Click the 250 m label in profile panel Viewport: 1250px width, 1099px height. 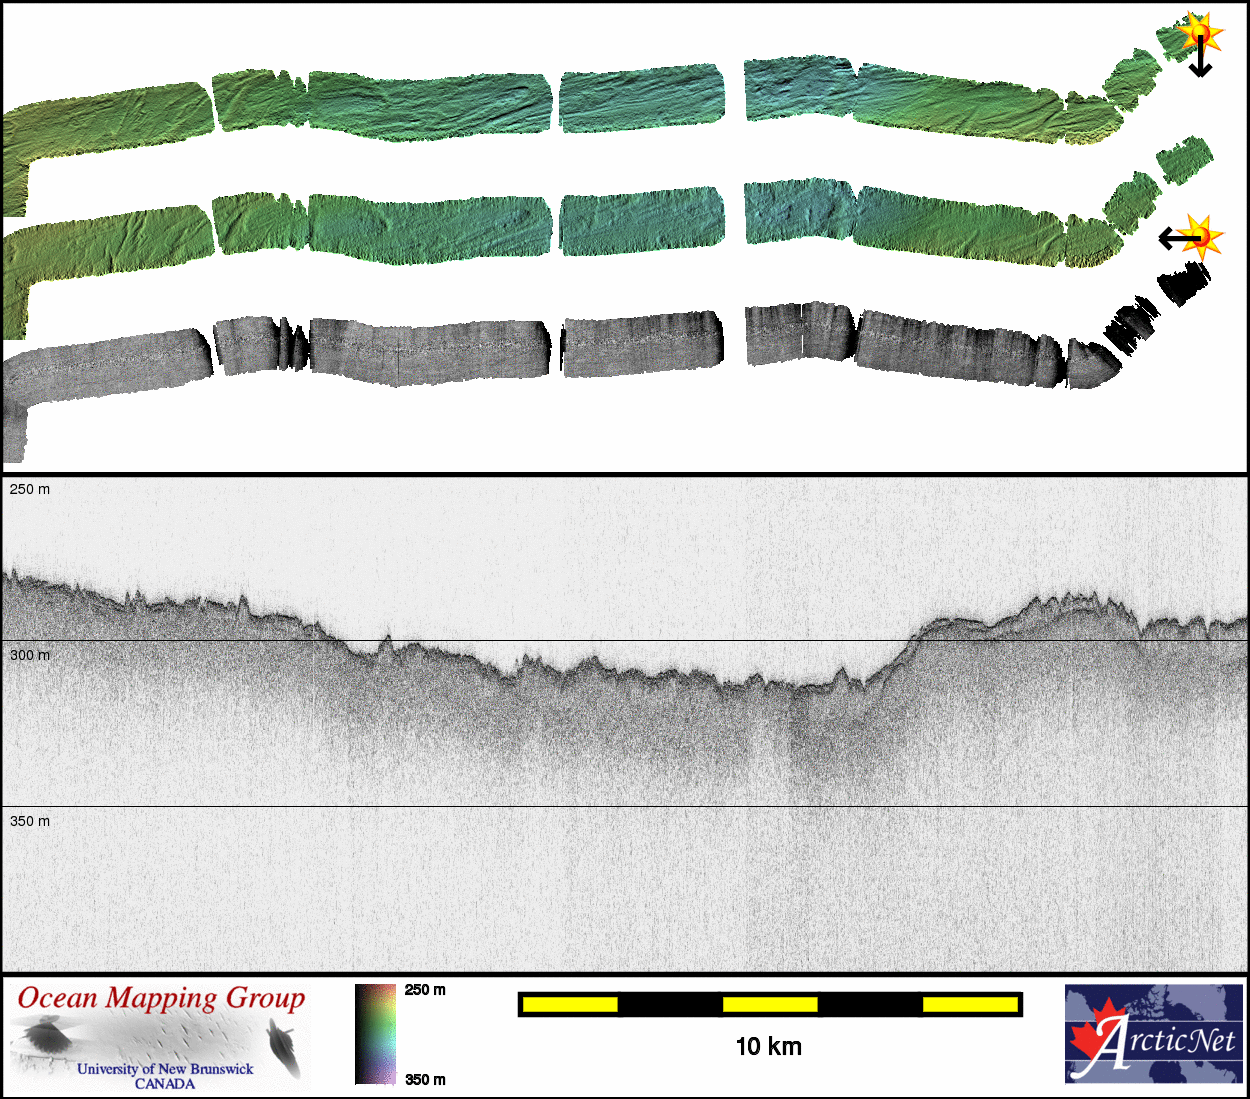tap(29, 489)
